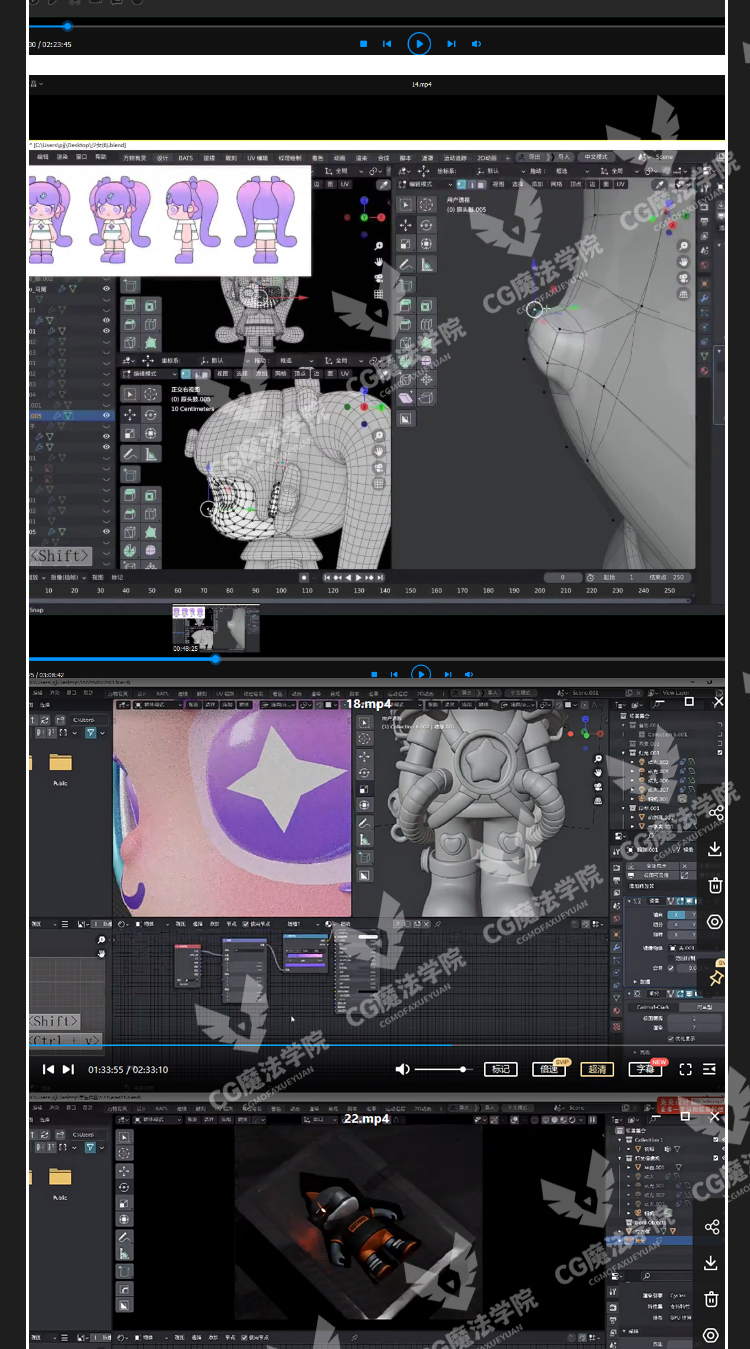Click frame 100 on 14.mp4 Blender timeline

coord(280,591)
